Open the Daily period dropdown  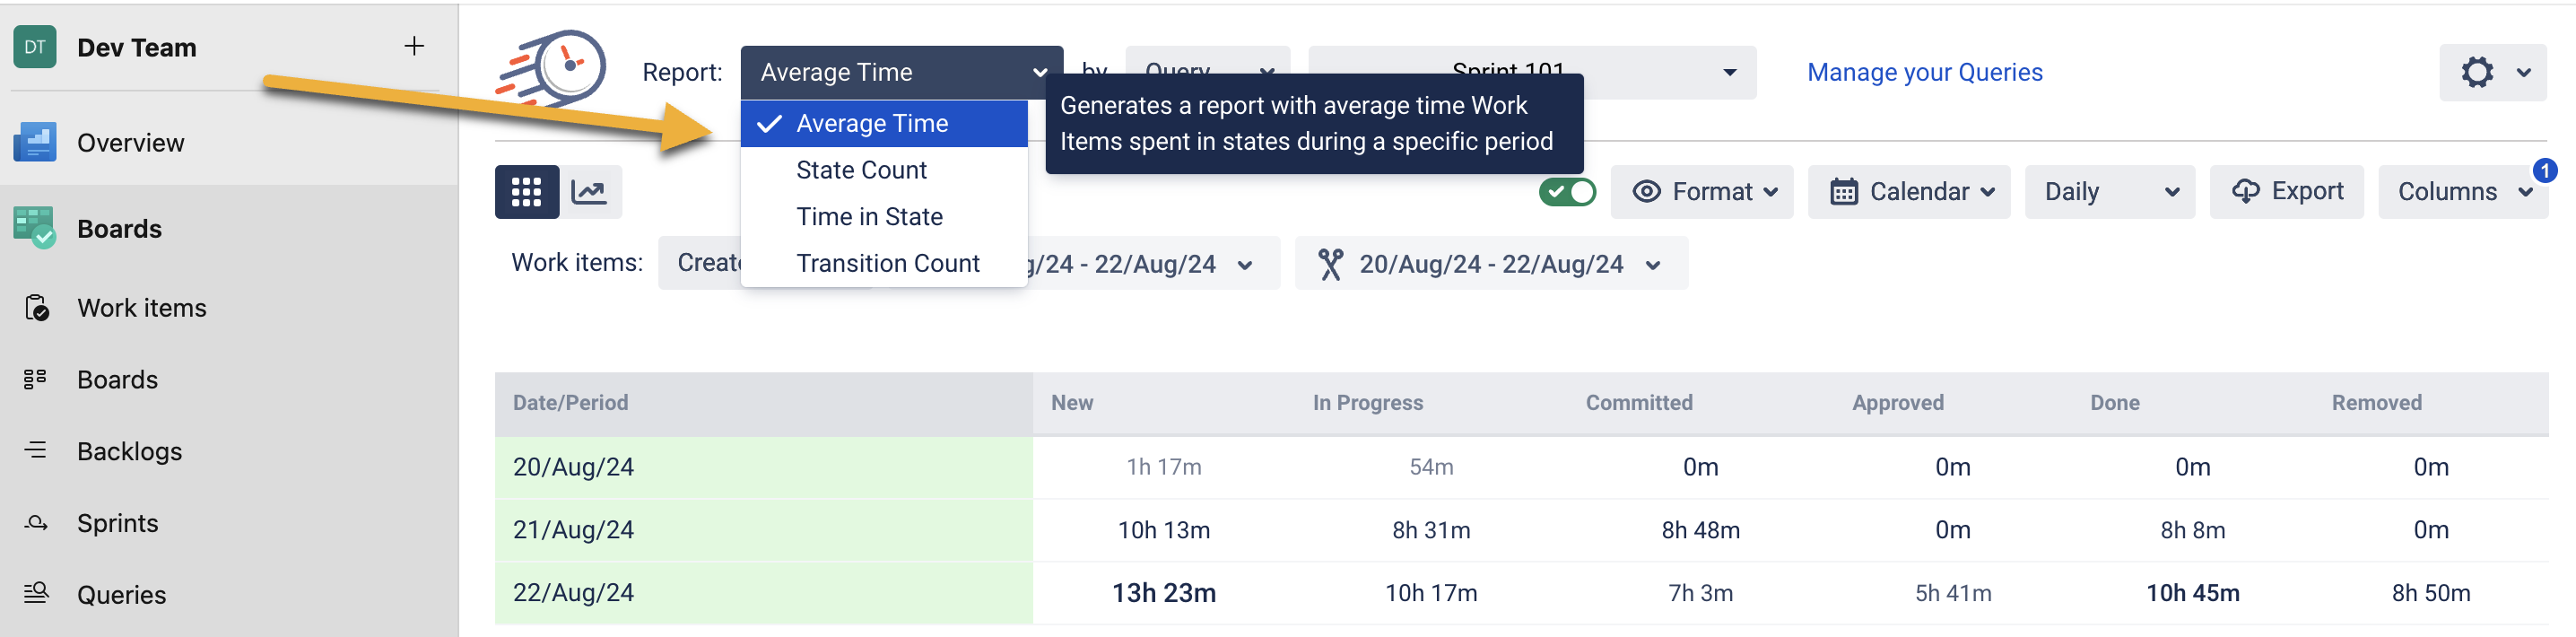point(2109,192)
